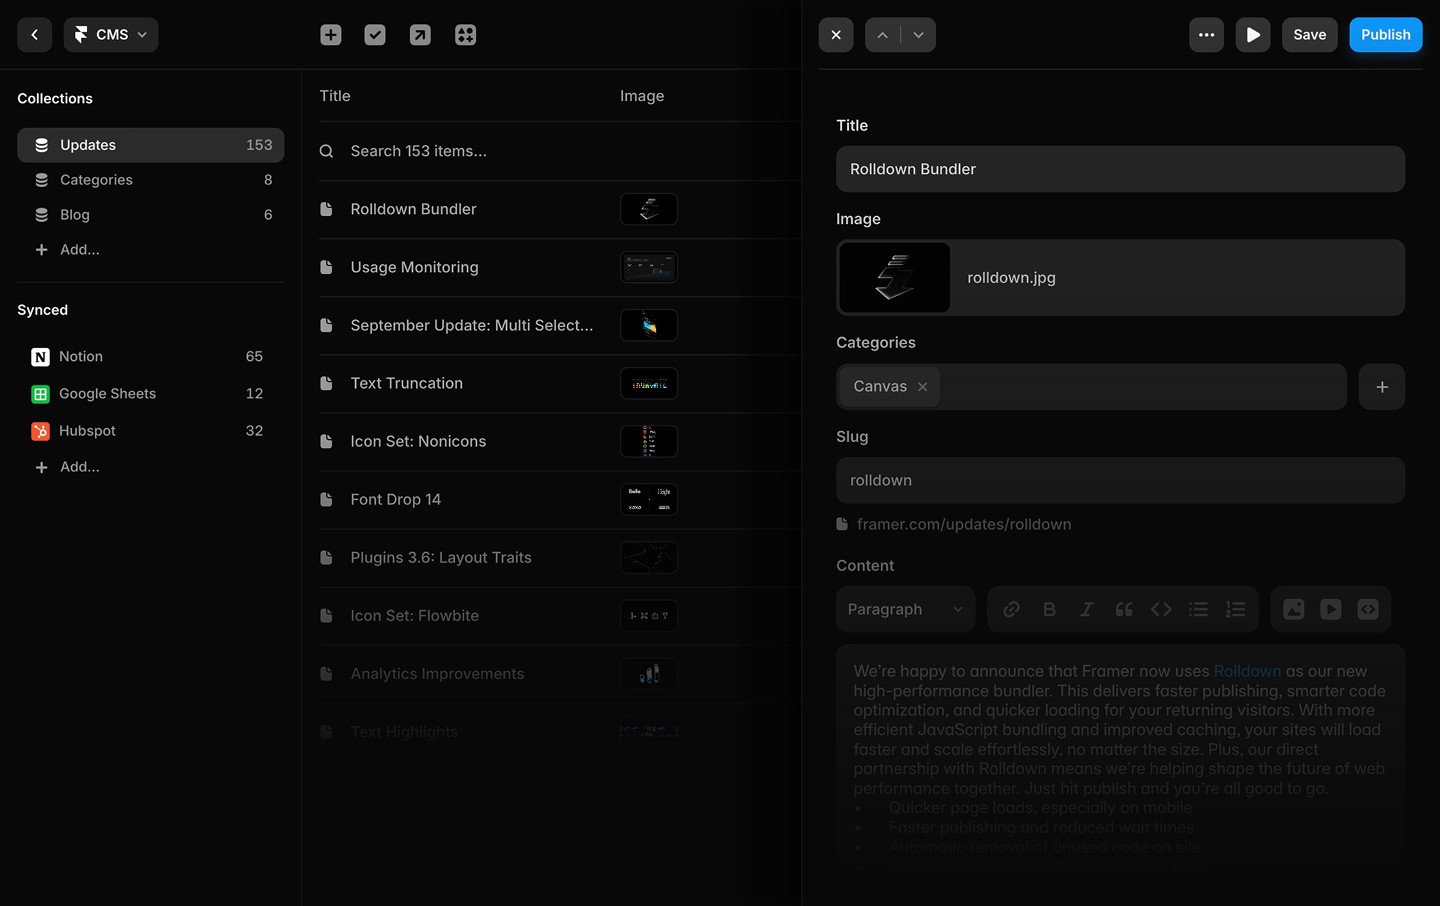Open the three-dot more options menu
The image size is (1440, 906).
pyautogui.click(x=1207, y=35)
